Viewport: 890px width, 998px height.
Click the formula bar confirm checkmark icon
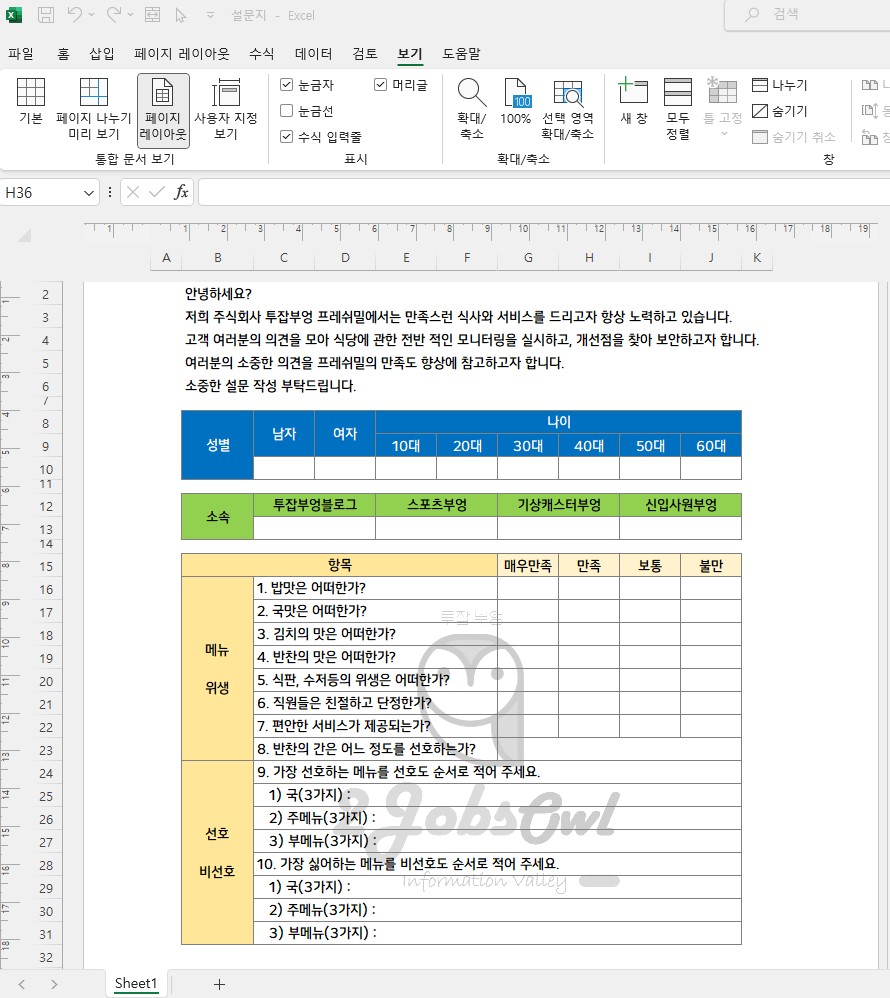(x=157, y=192)
